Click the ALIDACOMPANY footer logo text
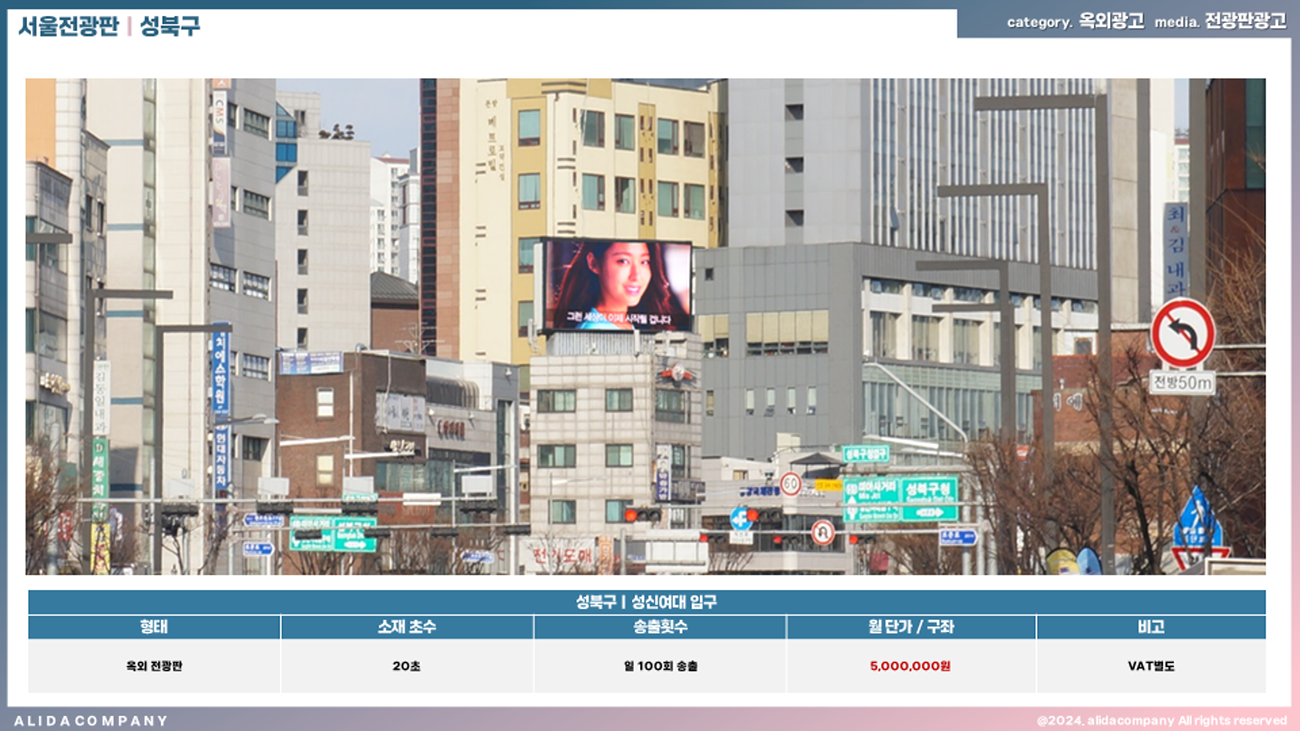The height and width of the screenshot is (731, 1300). point(91,720)
